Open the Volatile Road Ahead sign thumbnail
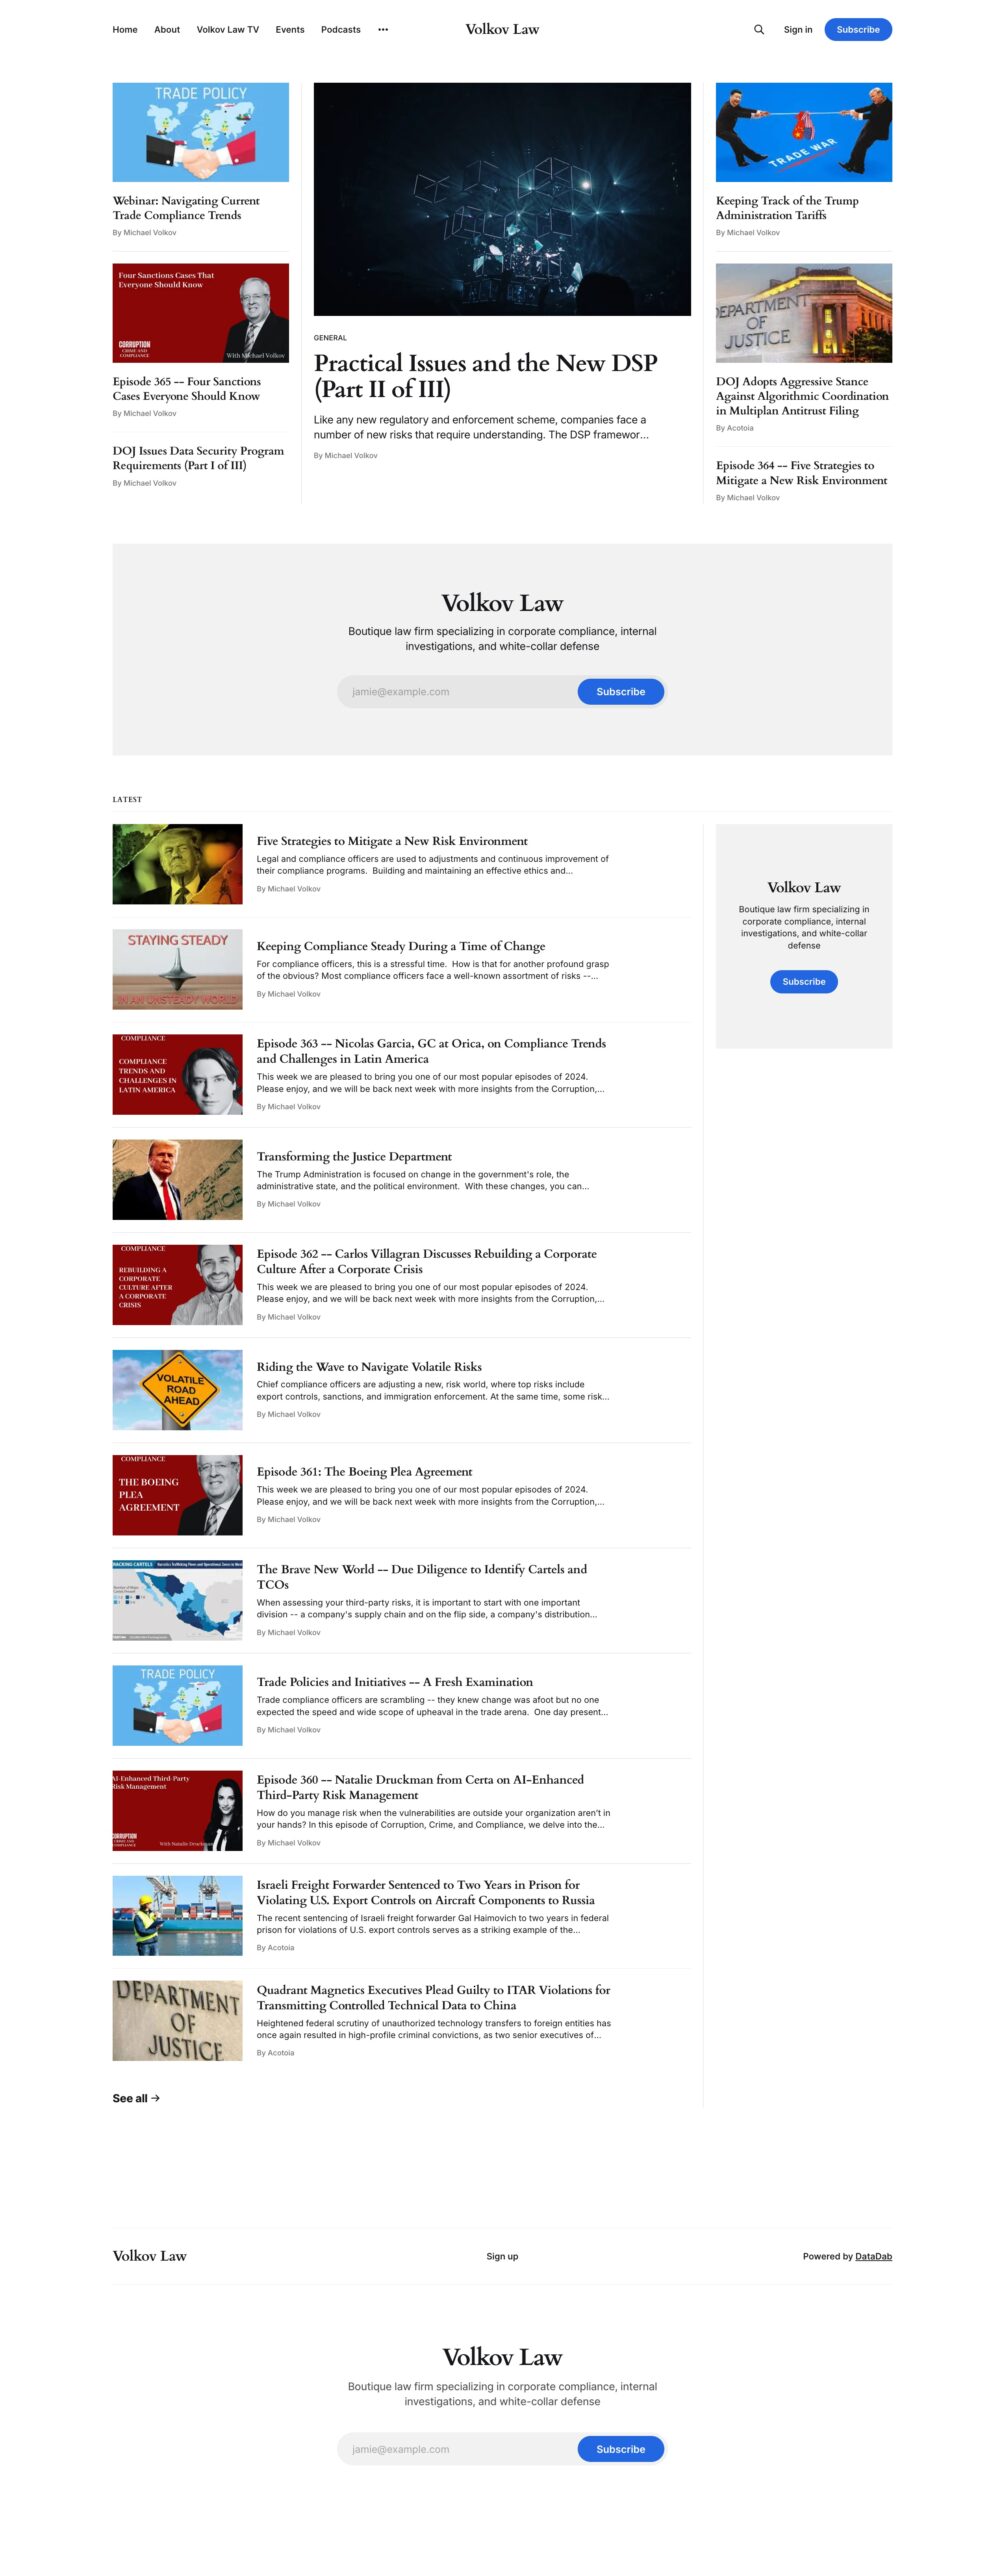Image resolution: width=1005 pixels, height=2560 pixels. point(177,1390)
